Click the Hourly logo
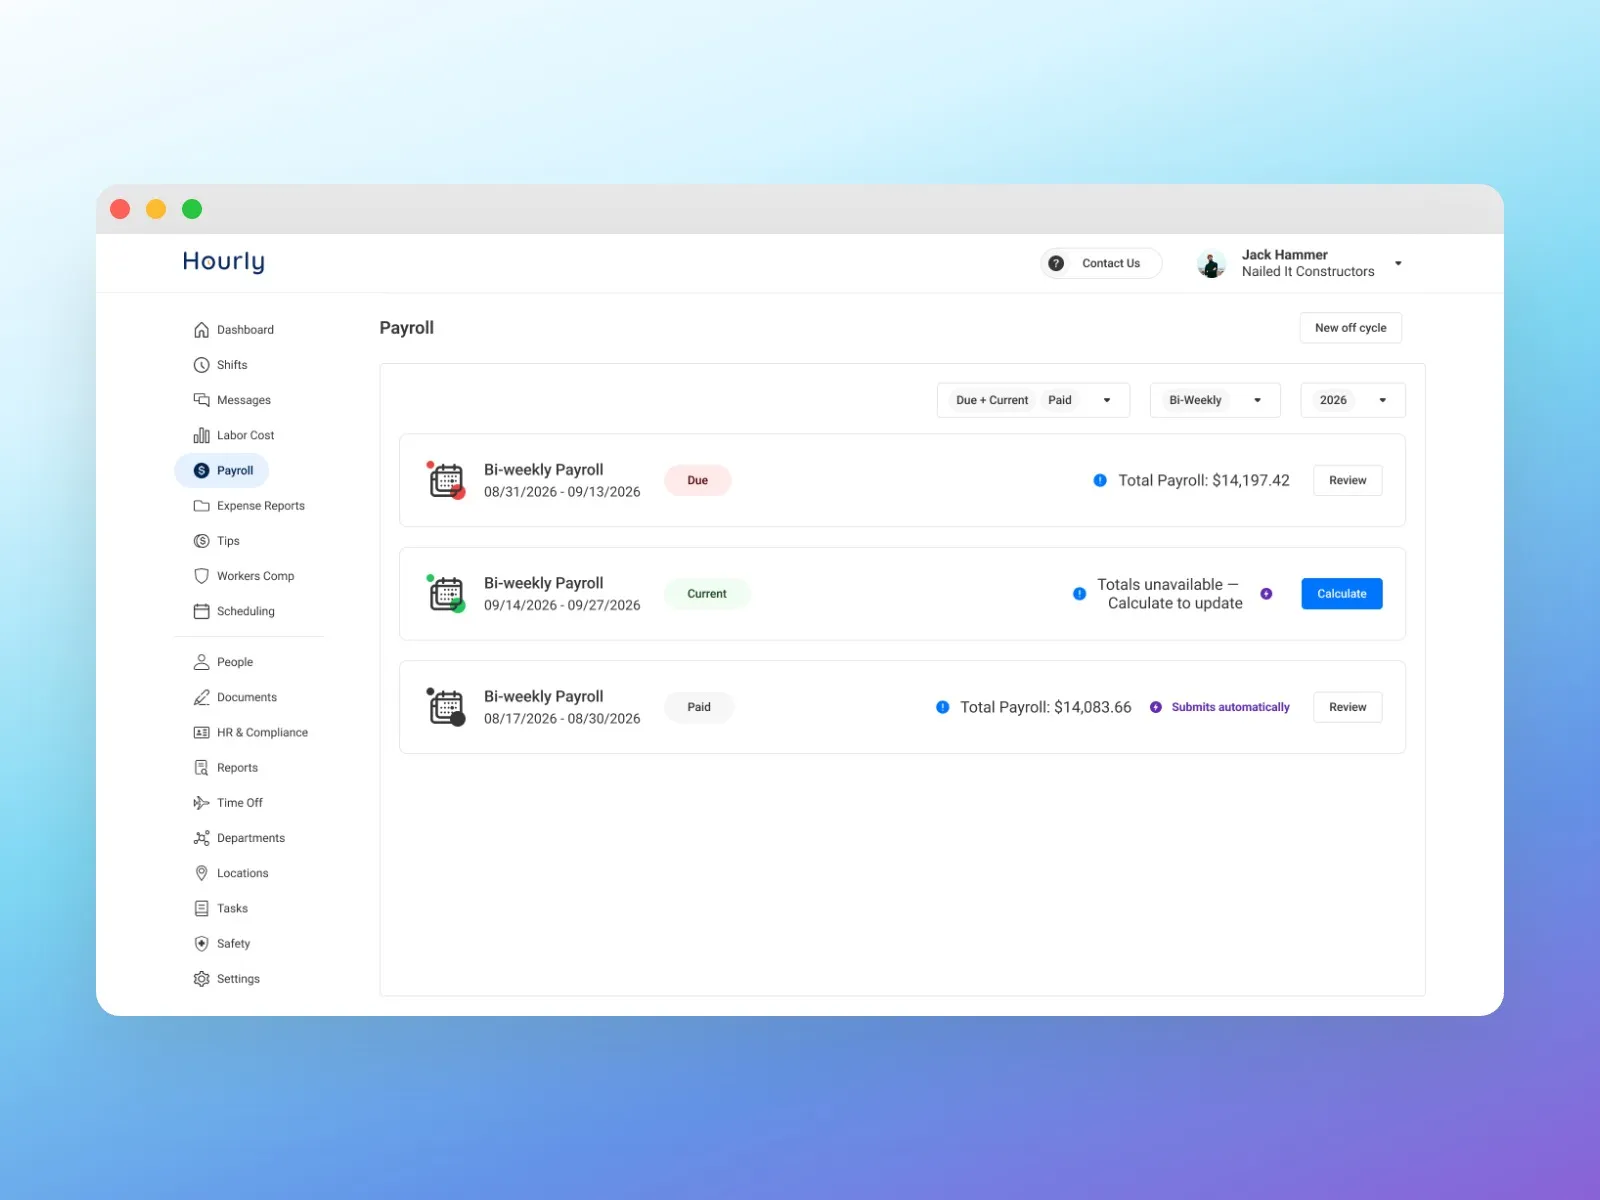 (224, 262)
